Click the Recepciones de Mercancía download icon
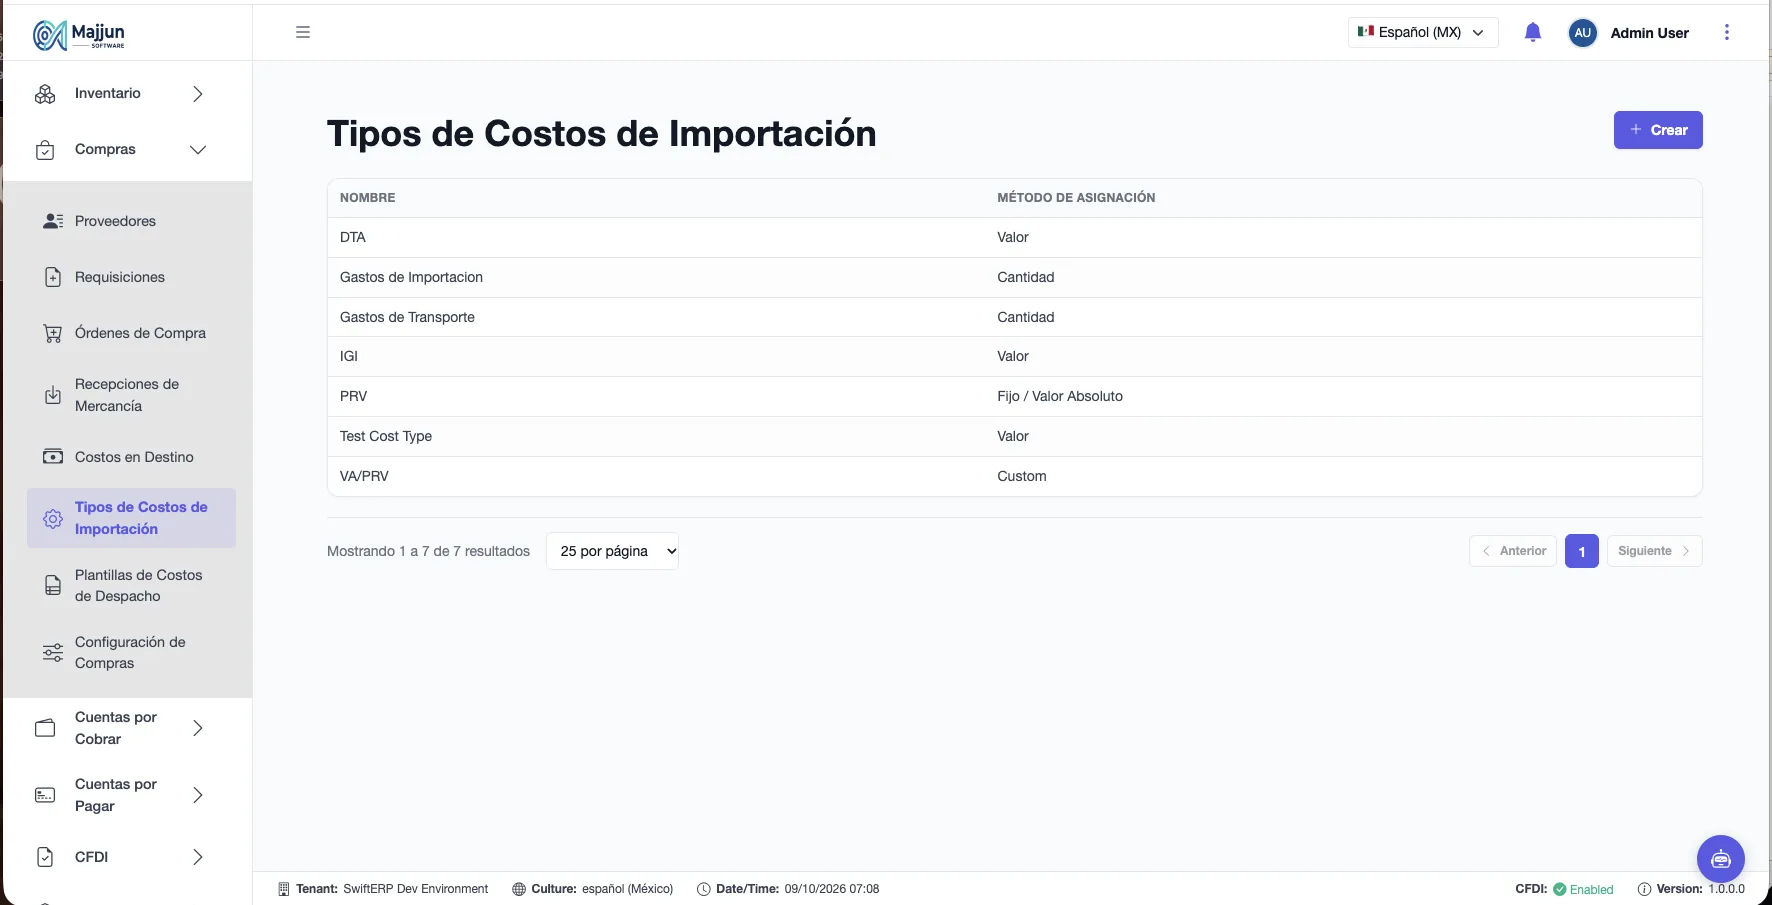Image resolution: width=1772 pixels, height=905 pixels. [53, 395]
